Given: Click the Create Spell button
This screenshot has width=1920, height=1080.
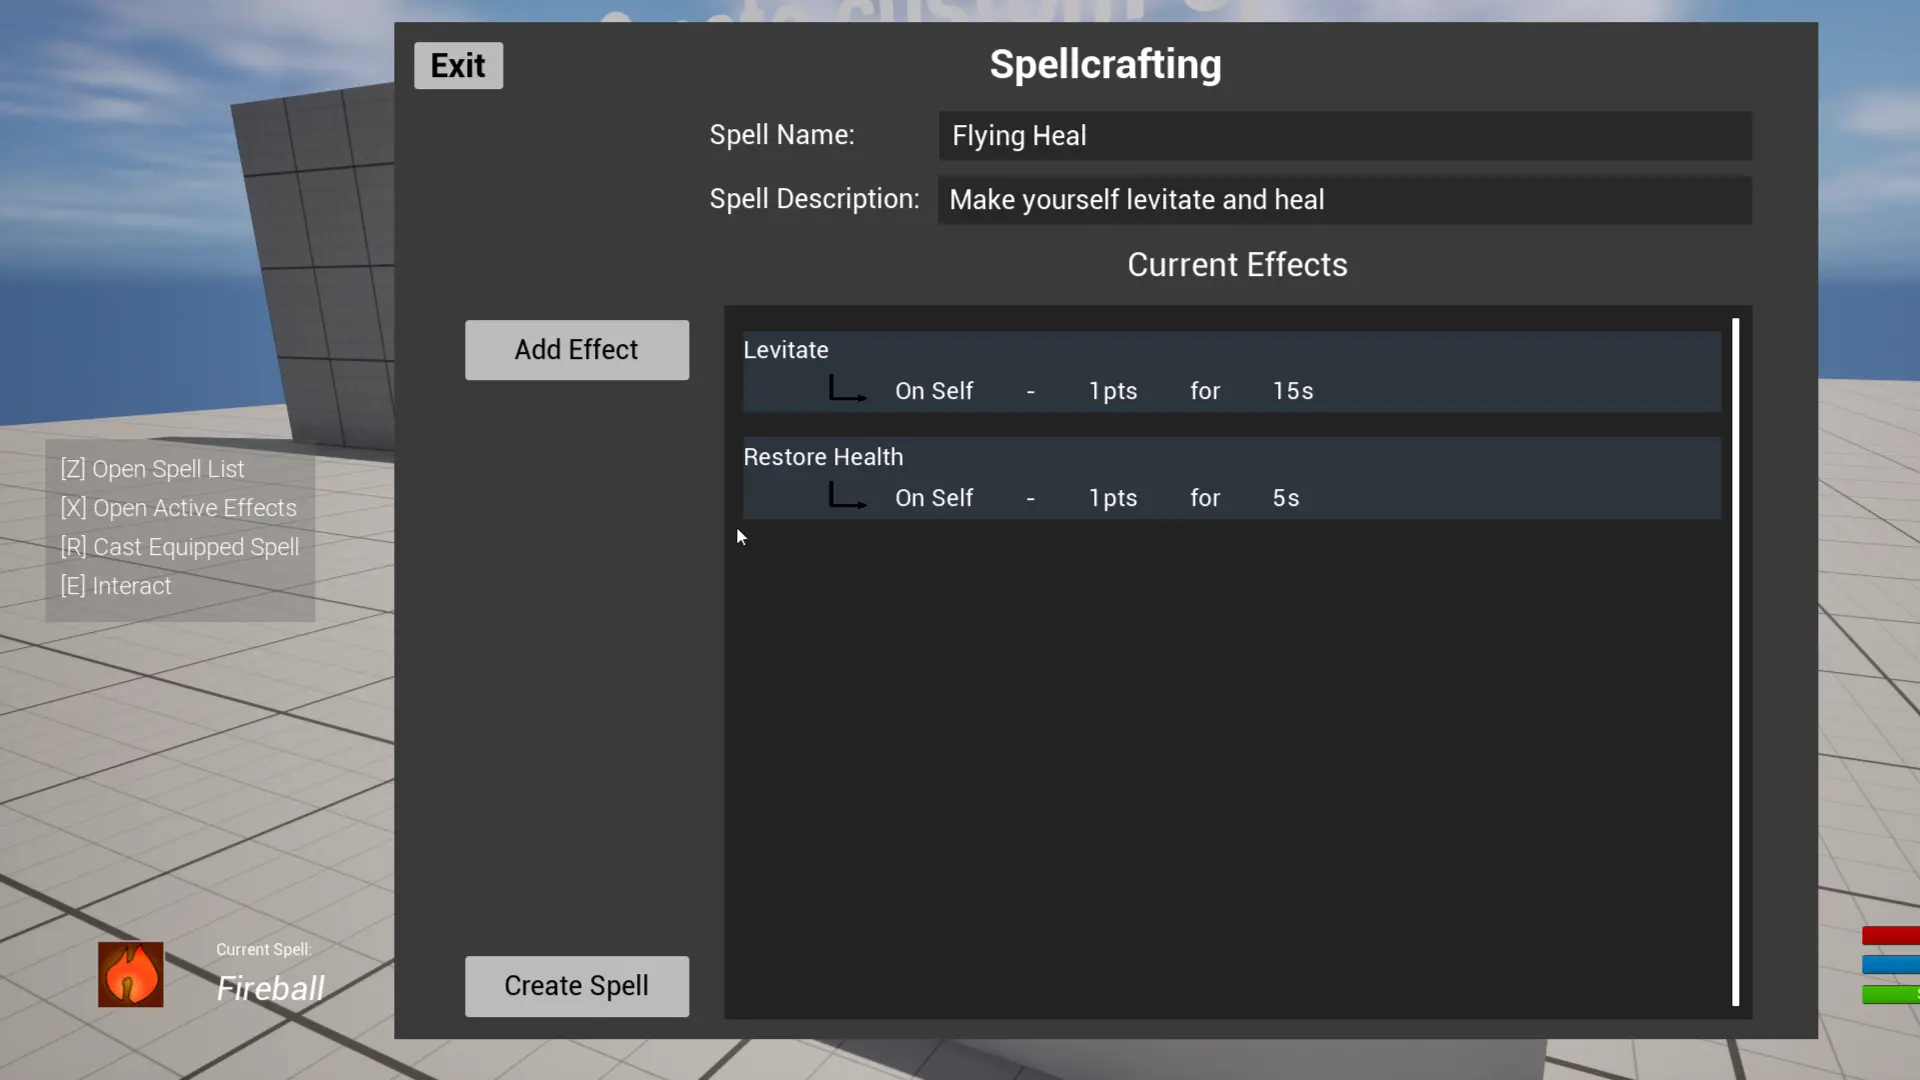Looking at the screenshot, I should tap(577, 986).
